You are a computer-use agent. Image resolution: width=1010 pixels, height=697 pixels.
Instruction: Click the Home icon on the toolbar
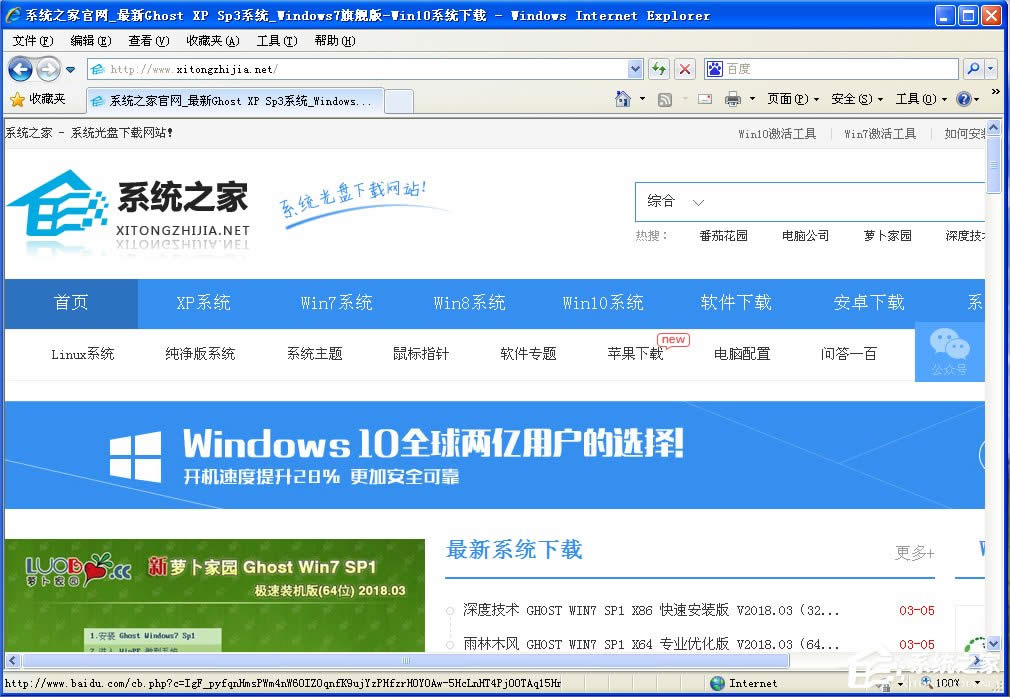click(x=622, y=99)
